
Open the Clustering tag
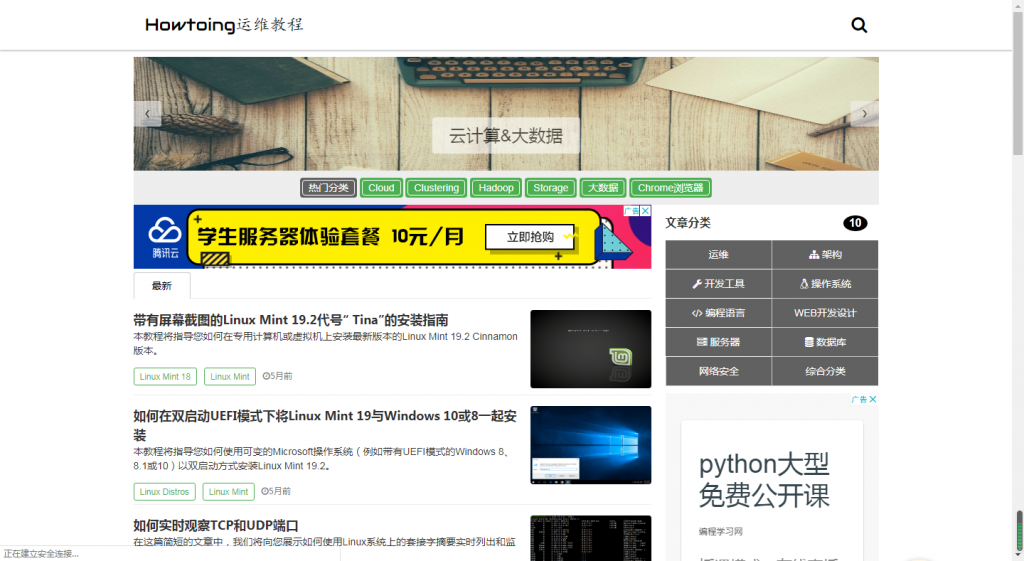[x=436, y=187]
